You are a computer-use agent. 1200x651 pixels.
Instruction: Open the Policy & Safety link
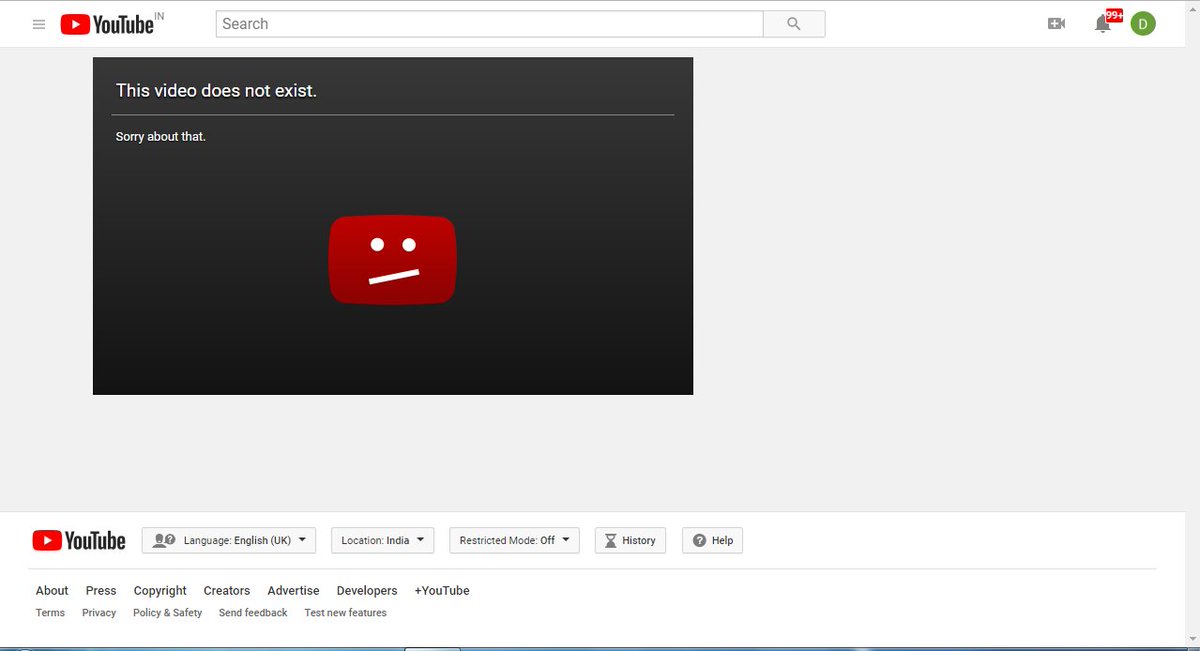[x=168, y=613]
